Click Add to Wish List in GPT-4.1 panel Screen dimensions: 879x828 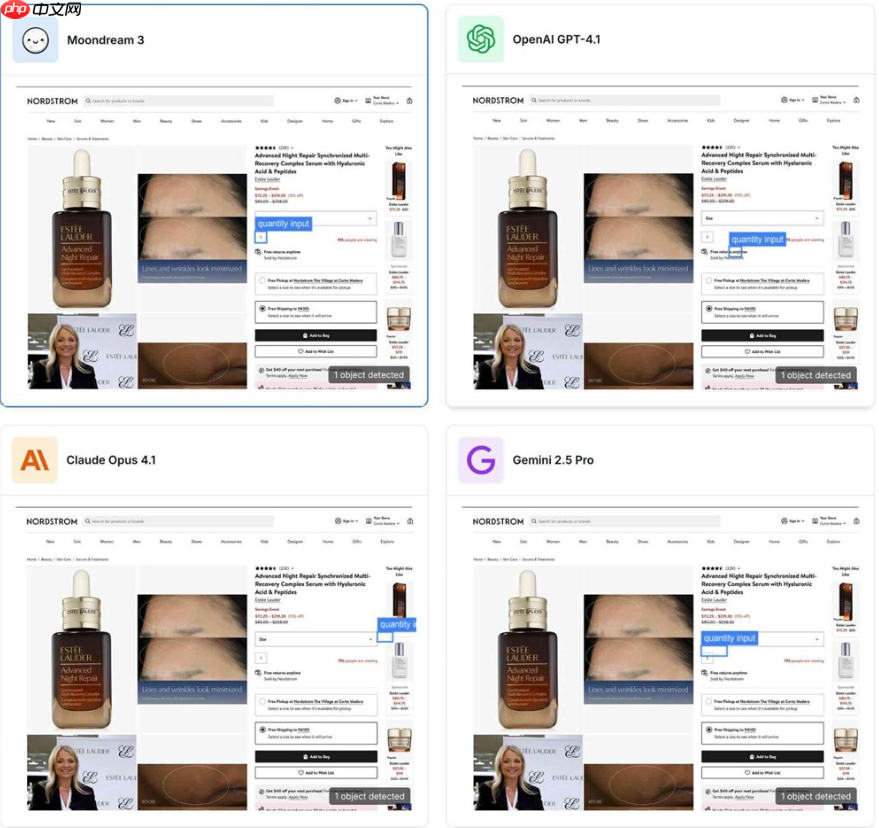click(762, 351)
